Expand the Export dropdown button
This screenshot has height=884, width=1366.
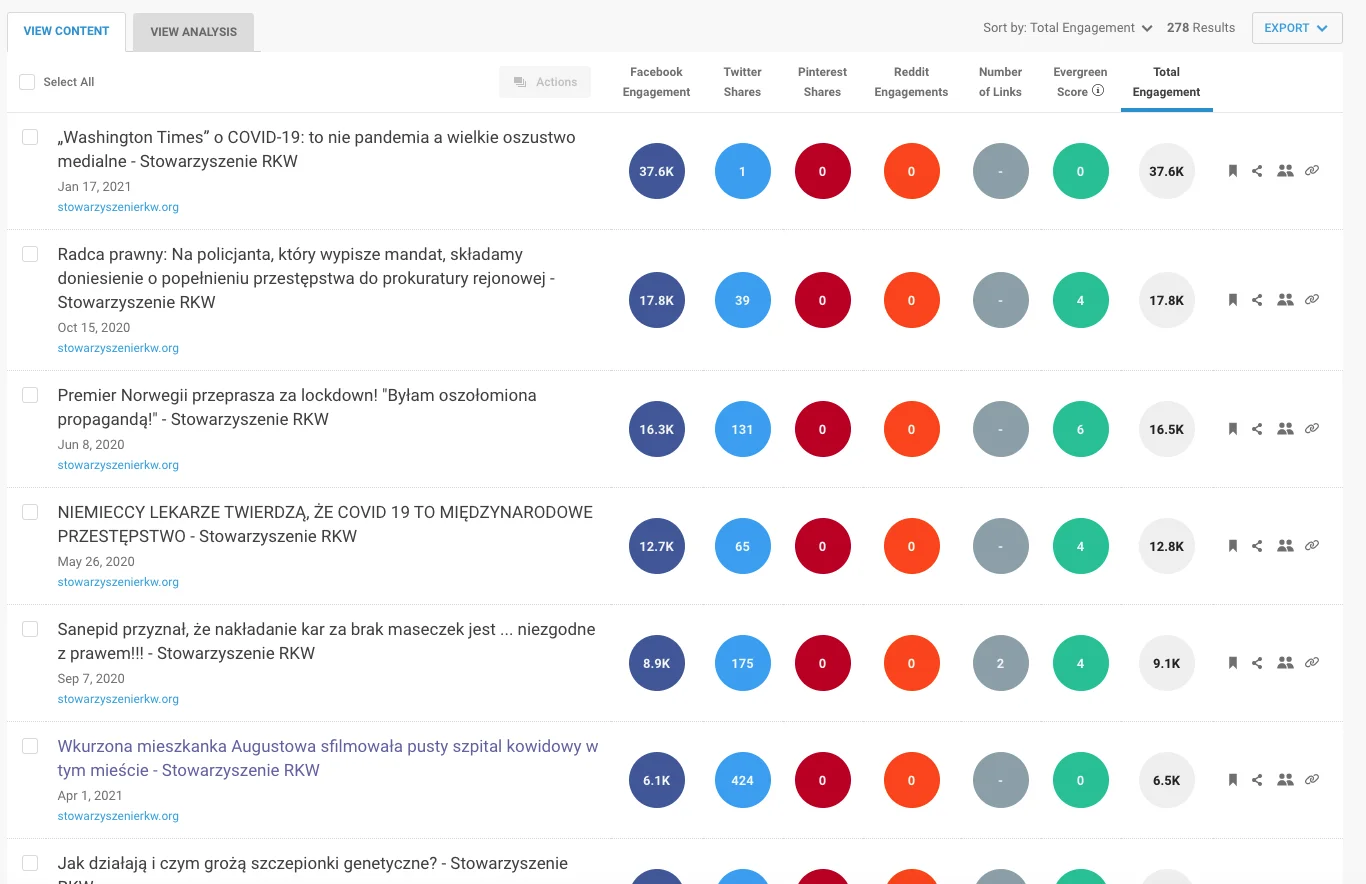click(1296, 28)
